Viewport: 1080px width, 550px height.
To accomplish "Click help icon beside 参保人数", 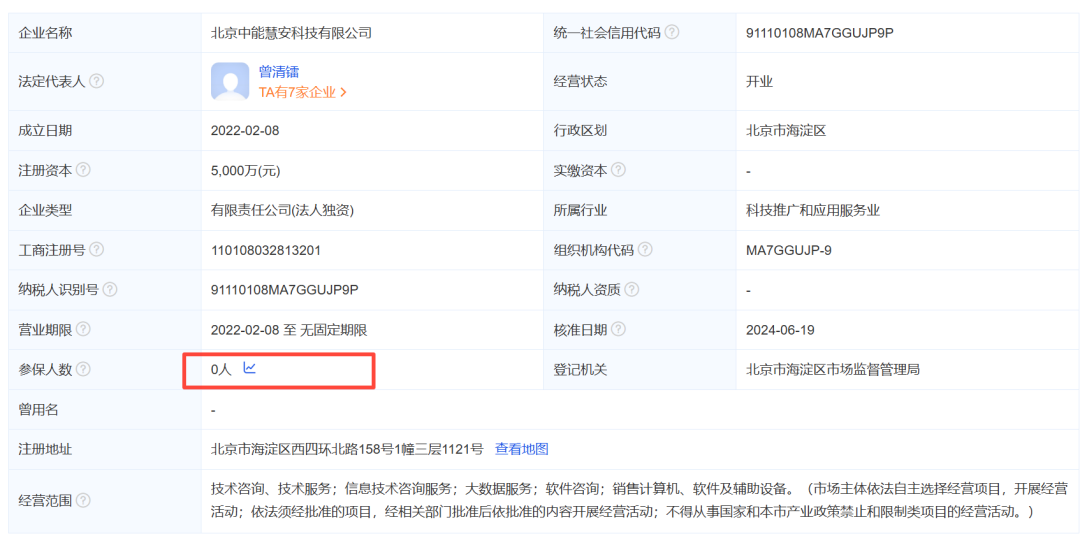I will (83, 370).
